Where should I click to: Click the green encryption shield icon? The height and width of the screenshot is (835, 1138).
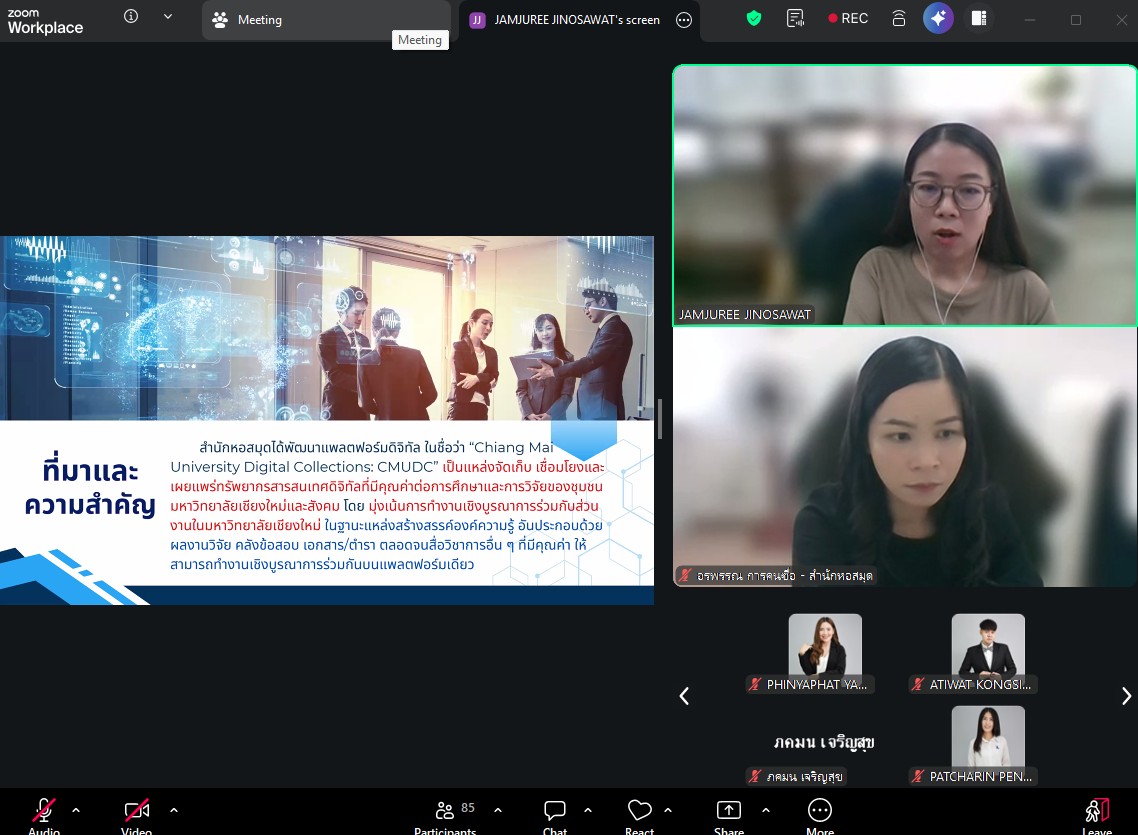754,19
